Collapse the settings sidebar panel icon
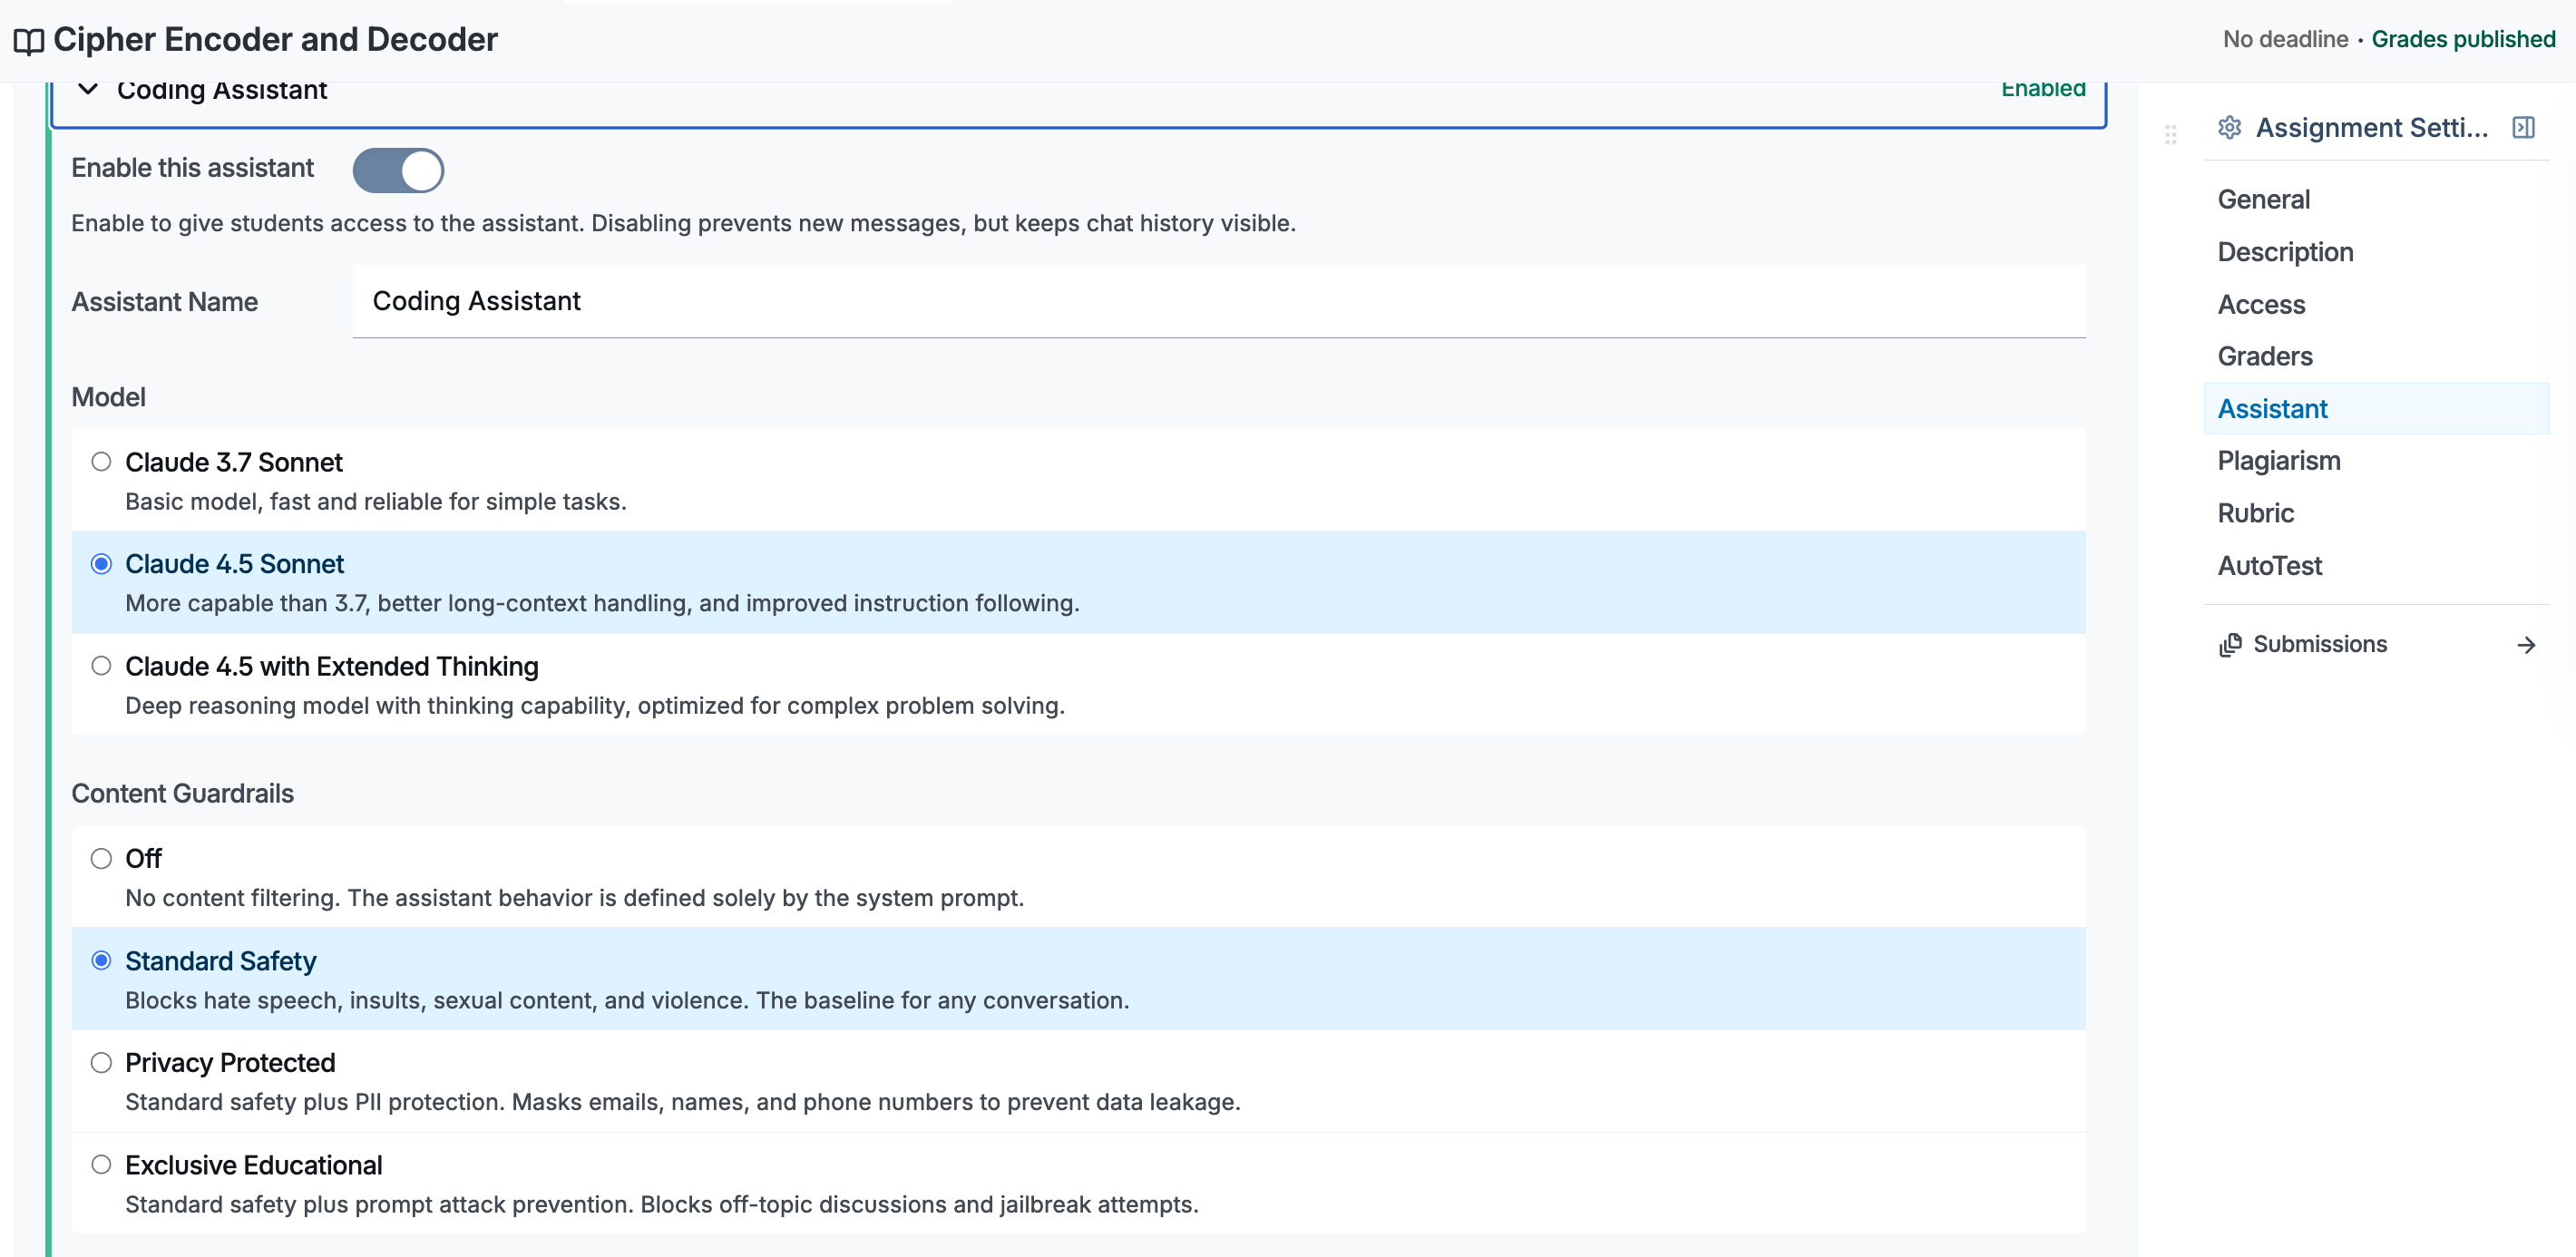 (2523, 128)
